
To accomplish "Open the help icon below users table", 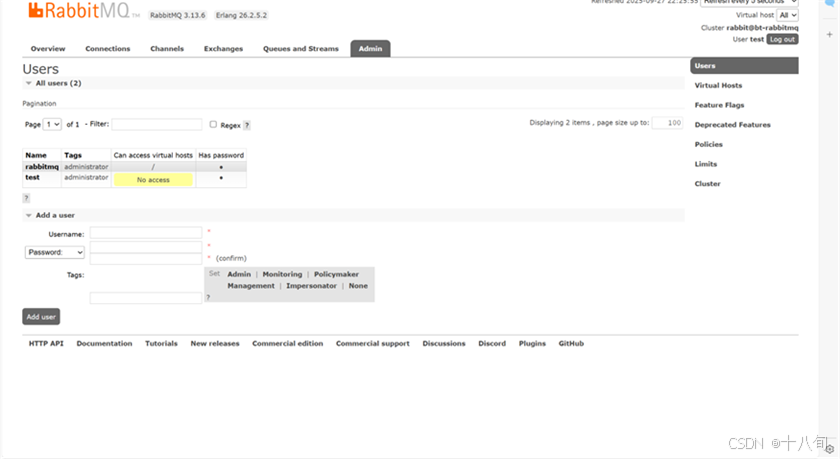I will pyautogui.click(x=26, y=198).
